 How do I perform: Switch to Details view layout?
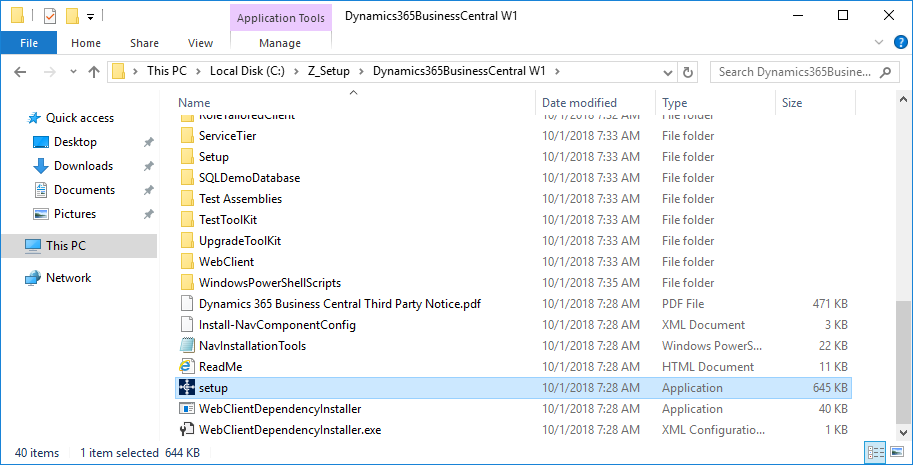point(875,452)
